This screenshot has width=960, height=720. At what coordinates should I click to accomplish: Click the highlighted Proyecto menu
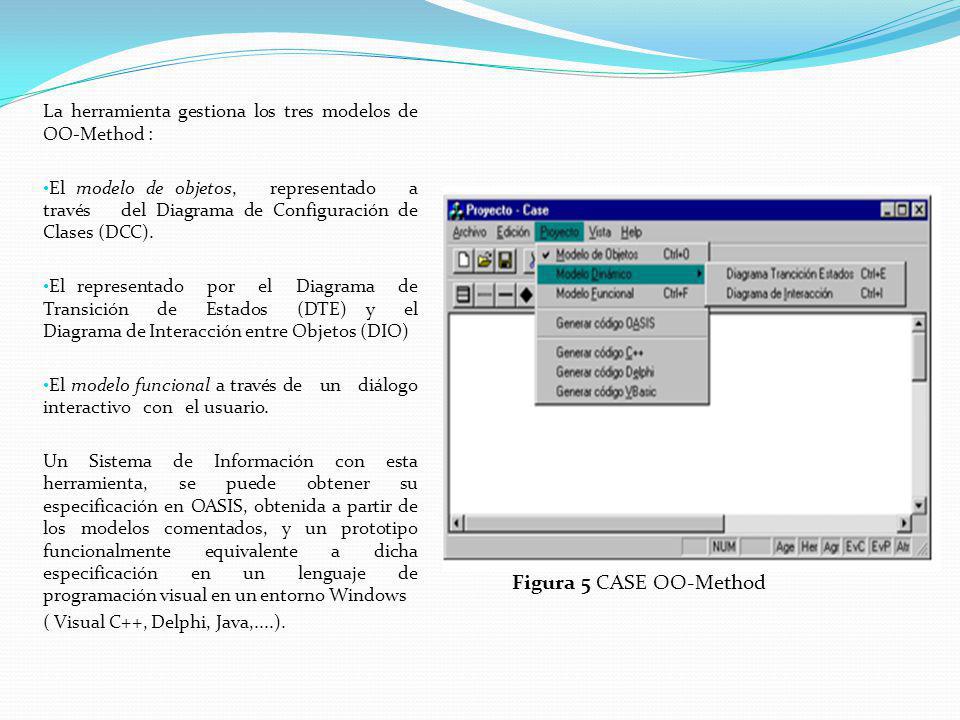[x=559, y=233]
